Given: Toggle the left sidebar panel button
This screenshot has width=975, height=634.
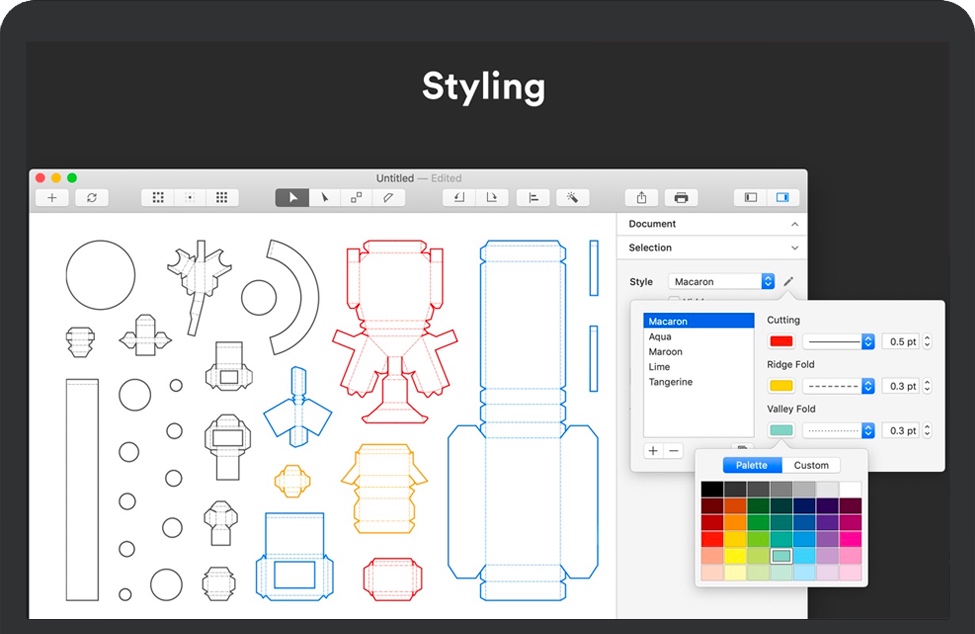Looking at the screenshot, I should 751,198.
